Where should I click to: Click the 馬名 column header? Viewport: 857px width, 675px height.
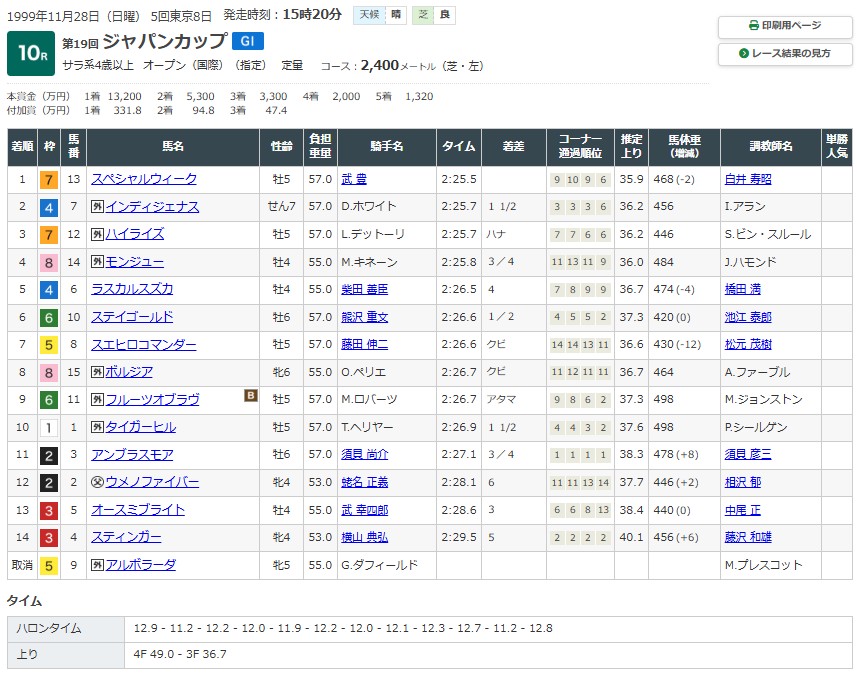click(173, 146)
